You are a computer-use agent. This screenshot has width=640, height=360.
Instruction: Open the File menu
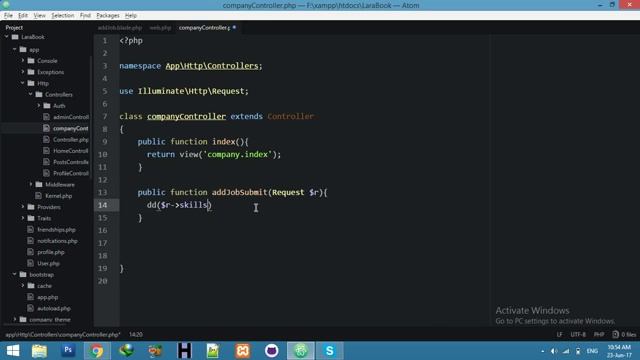pos(8,16)
